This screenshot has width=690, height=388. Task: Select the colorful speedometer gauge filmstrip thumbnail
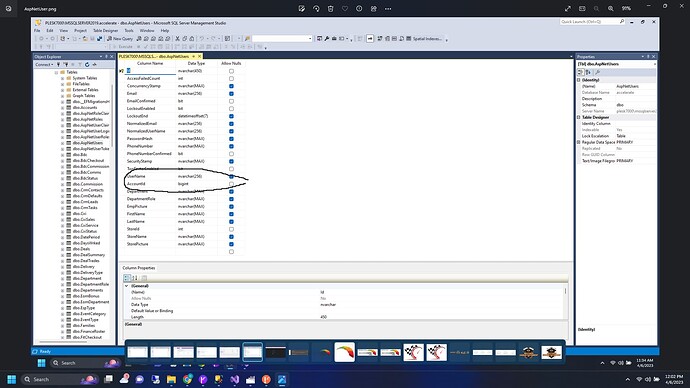[x=345, y=352]
